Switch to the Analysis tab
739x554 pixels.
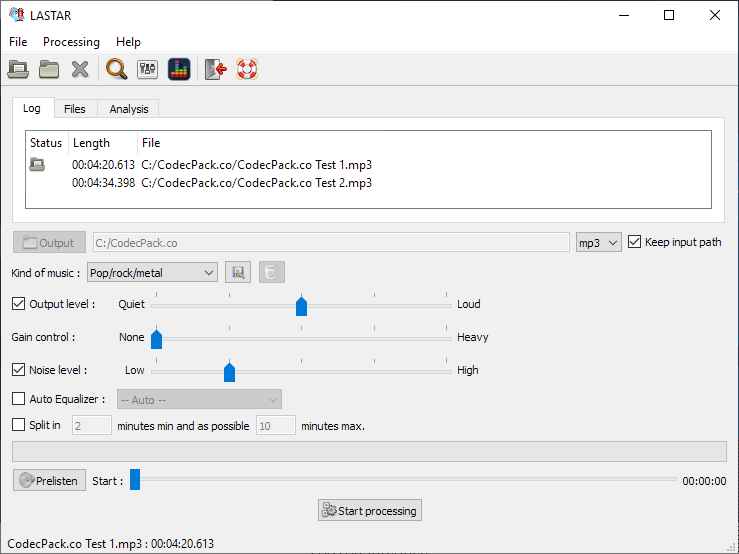point(128,108)
